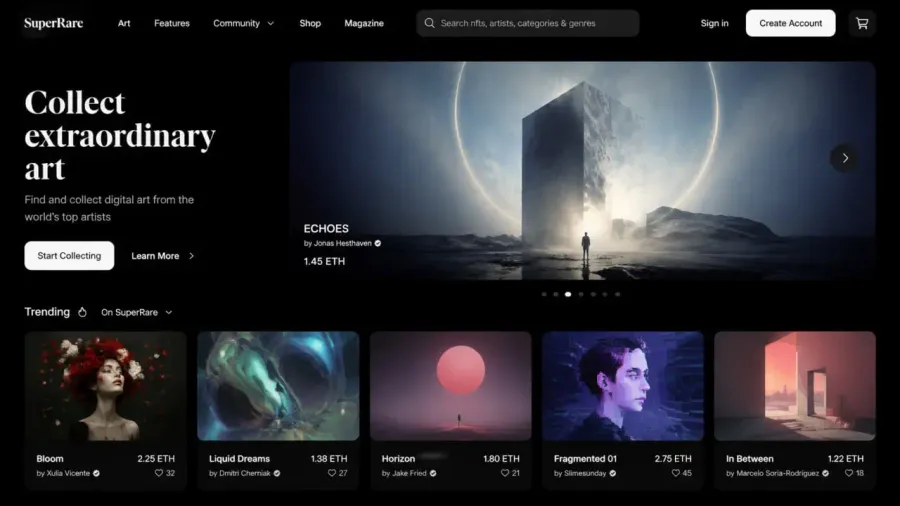900x506 pixels.
Task: Click the In Between title text
Action: click(750, 459)
